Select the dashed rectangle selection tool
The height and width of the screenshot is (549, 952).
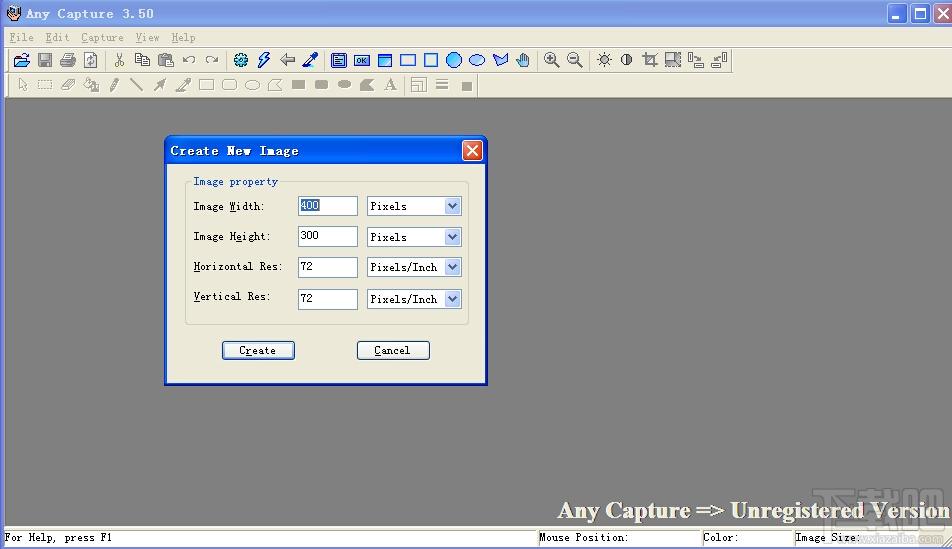pyautogui.click(x=45, y=85)
